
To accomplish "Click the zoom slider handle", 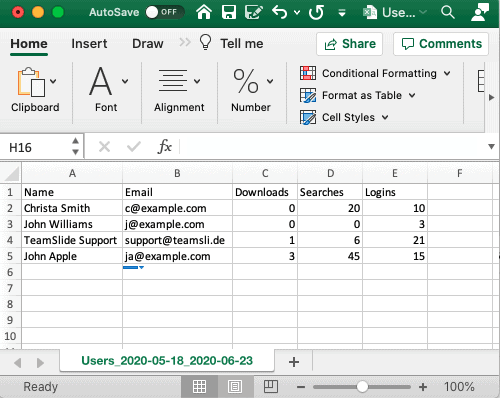I will pyautogui.click(x=362, y=387).
